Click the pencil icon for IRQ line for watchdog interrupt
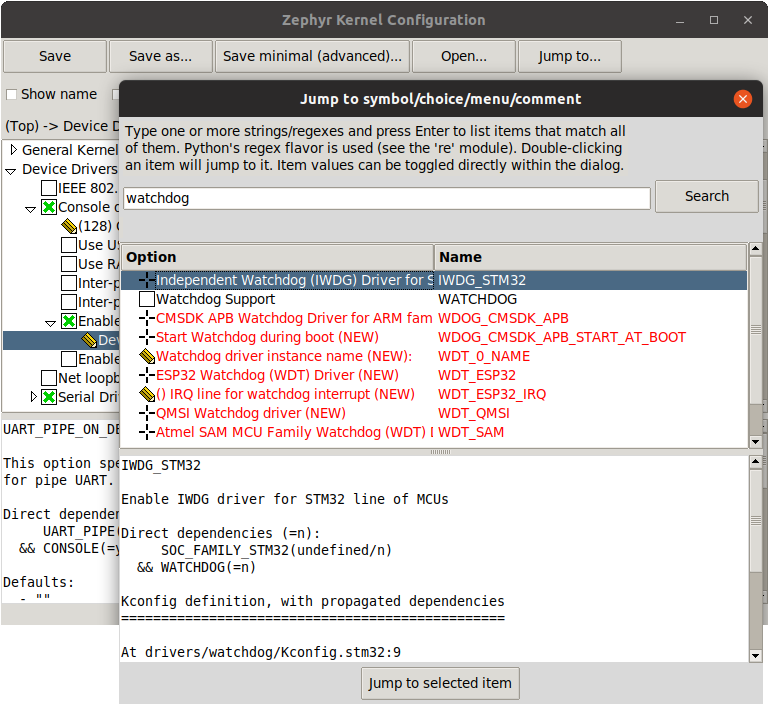 tap(147, 394)
